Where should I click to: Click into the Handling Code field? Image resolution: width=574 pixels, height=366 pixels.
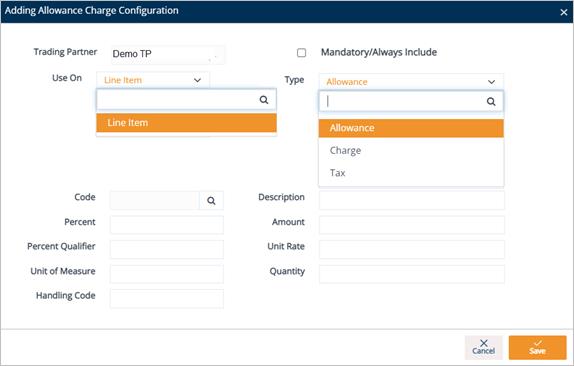[x=167, y=299]
